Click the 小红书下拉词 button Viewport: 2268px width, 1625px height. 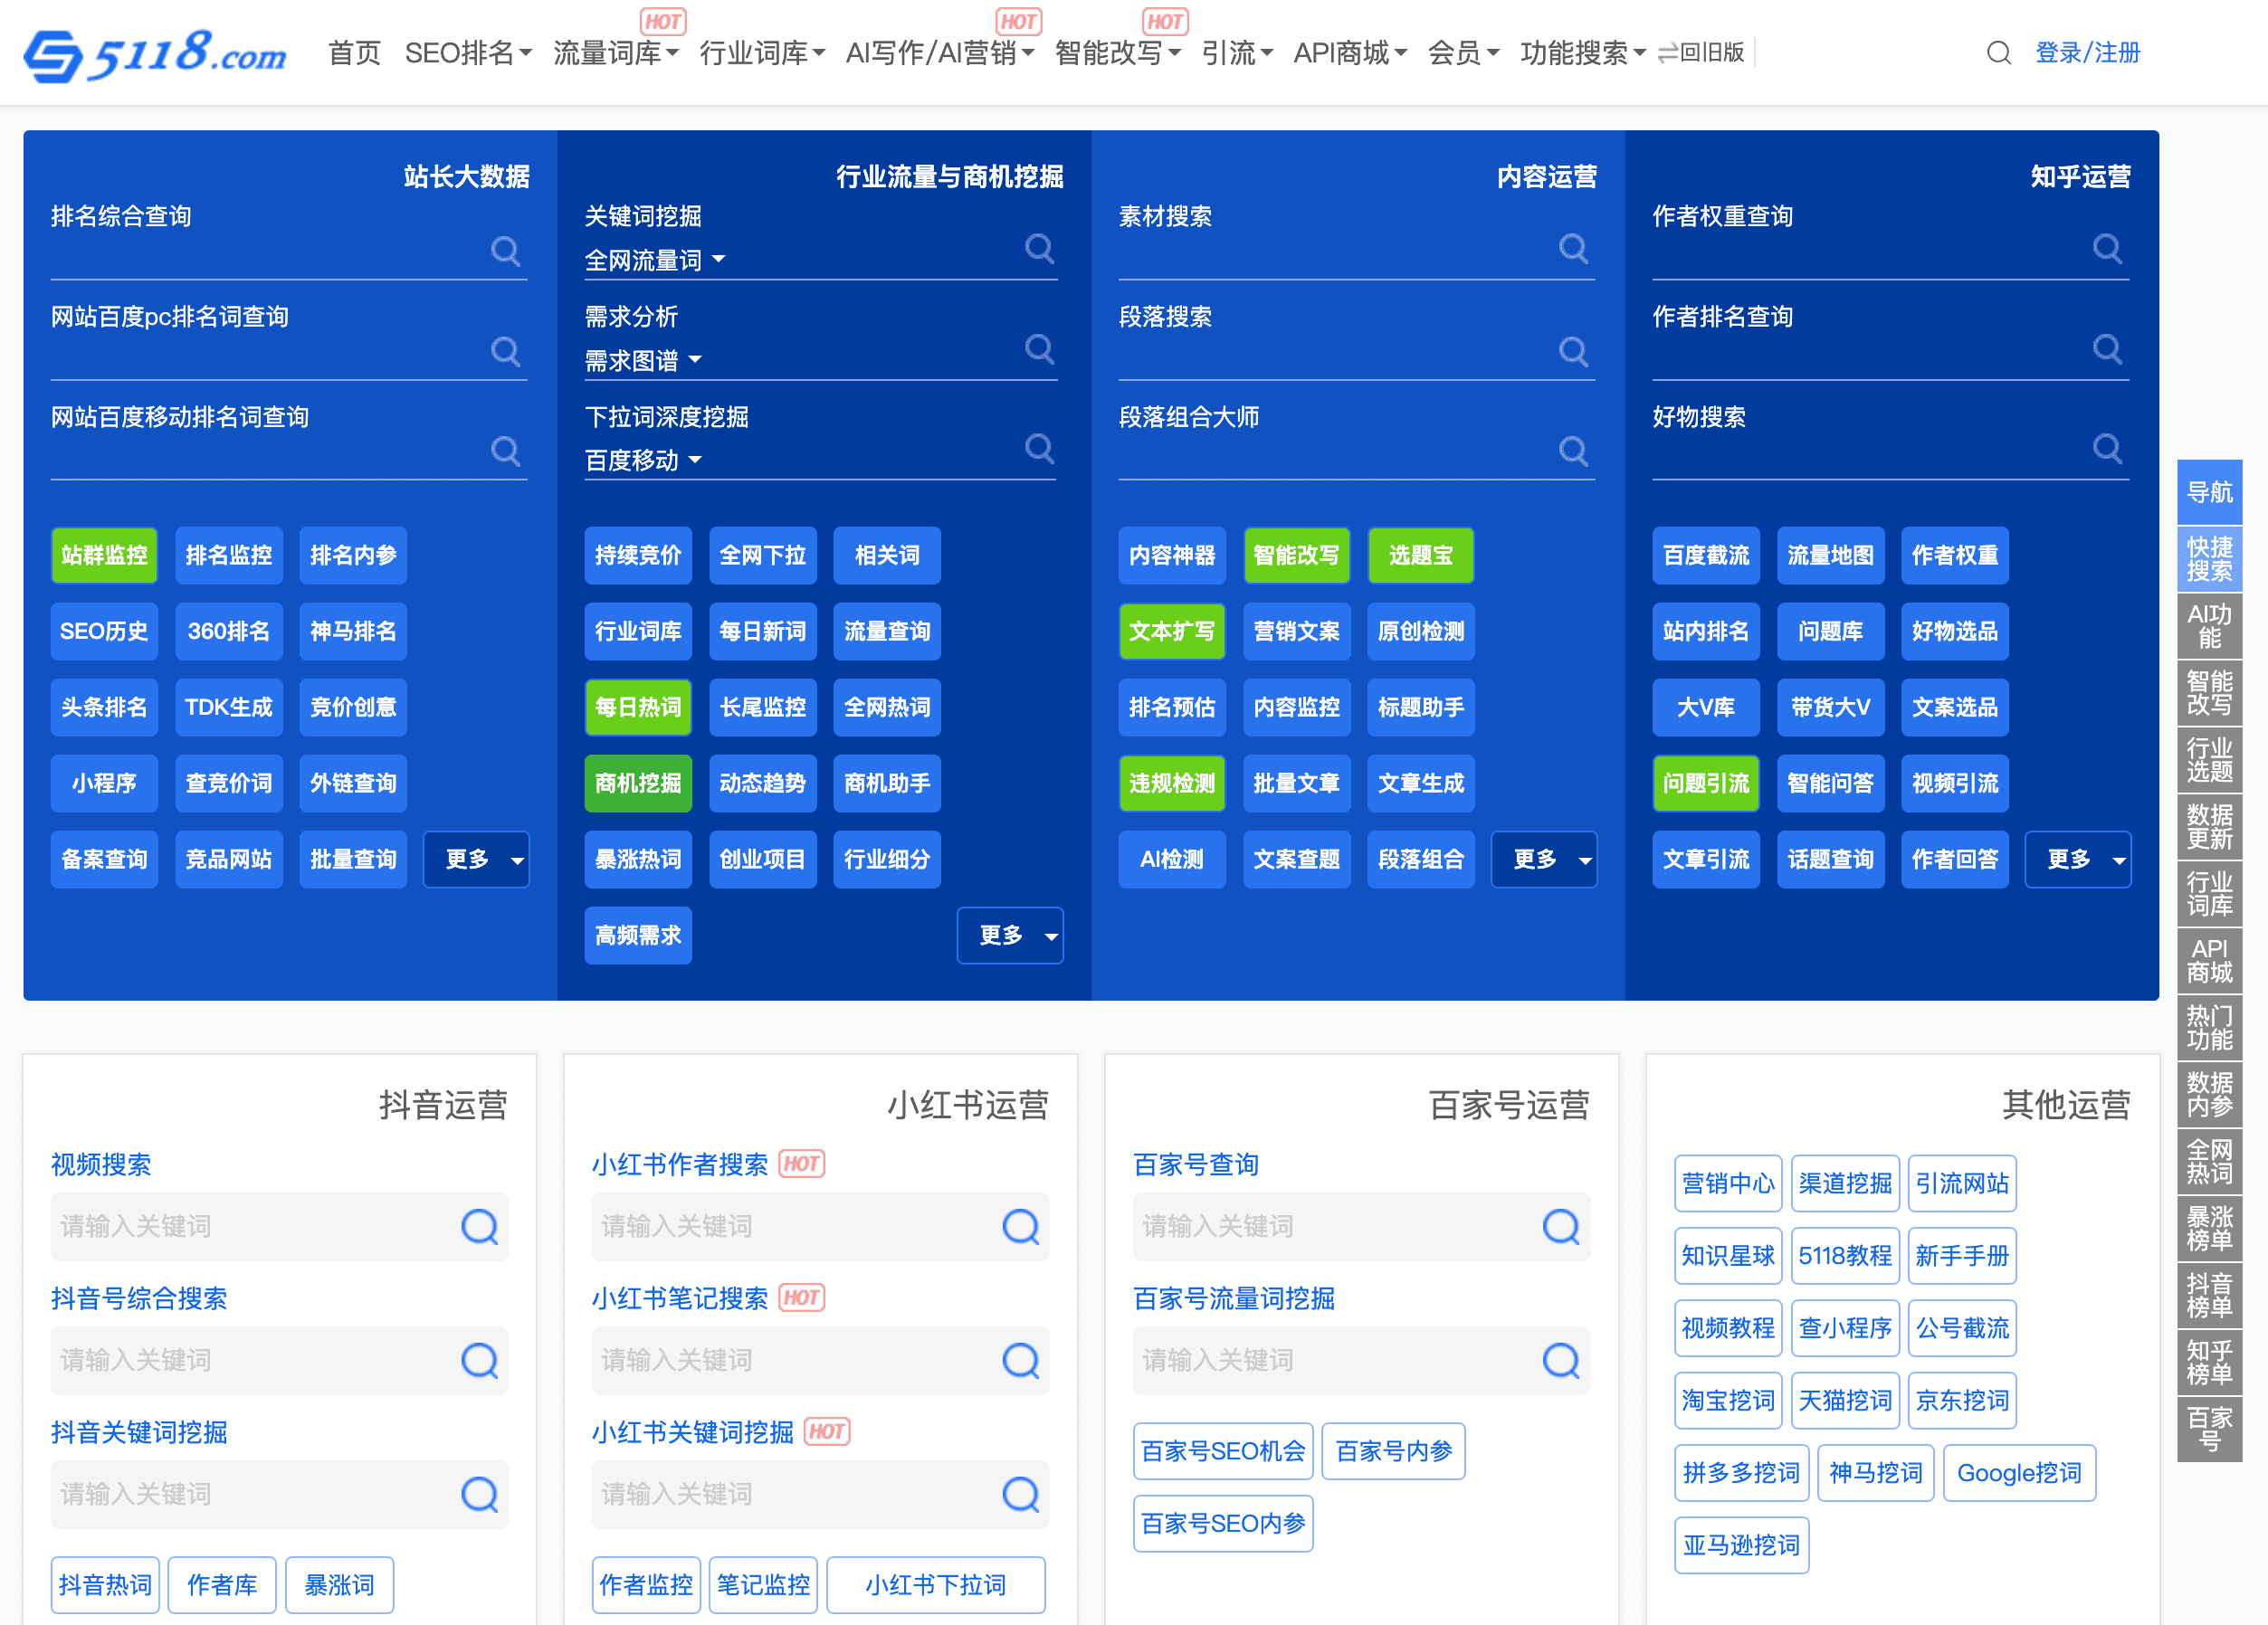tap(936, 1585)
